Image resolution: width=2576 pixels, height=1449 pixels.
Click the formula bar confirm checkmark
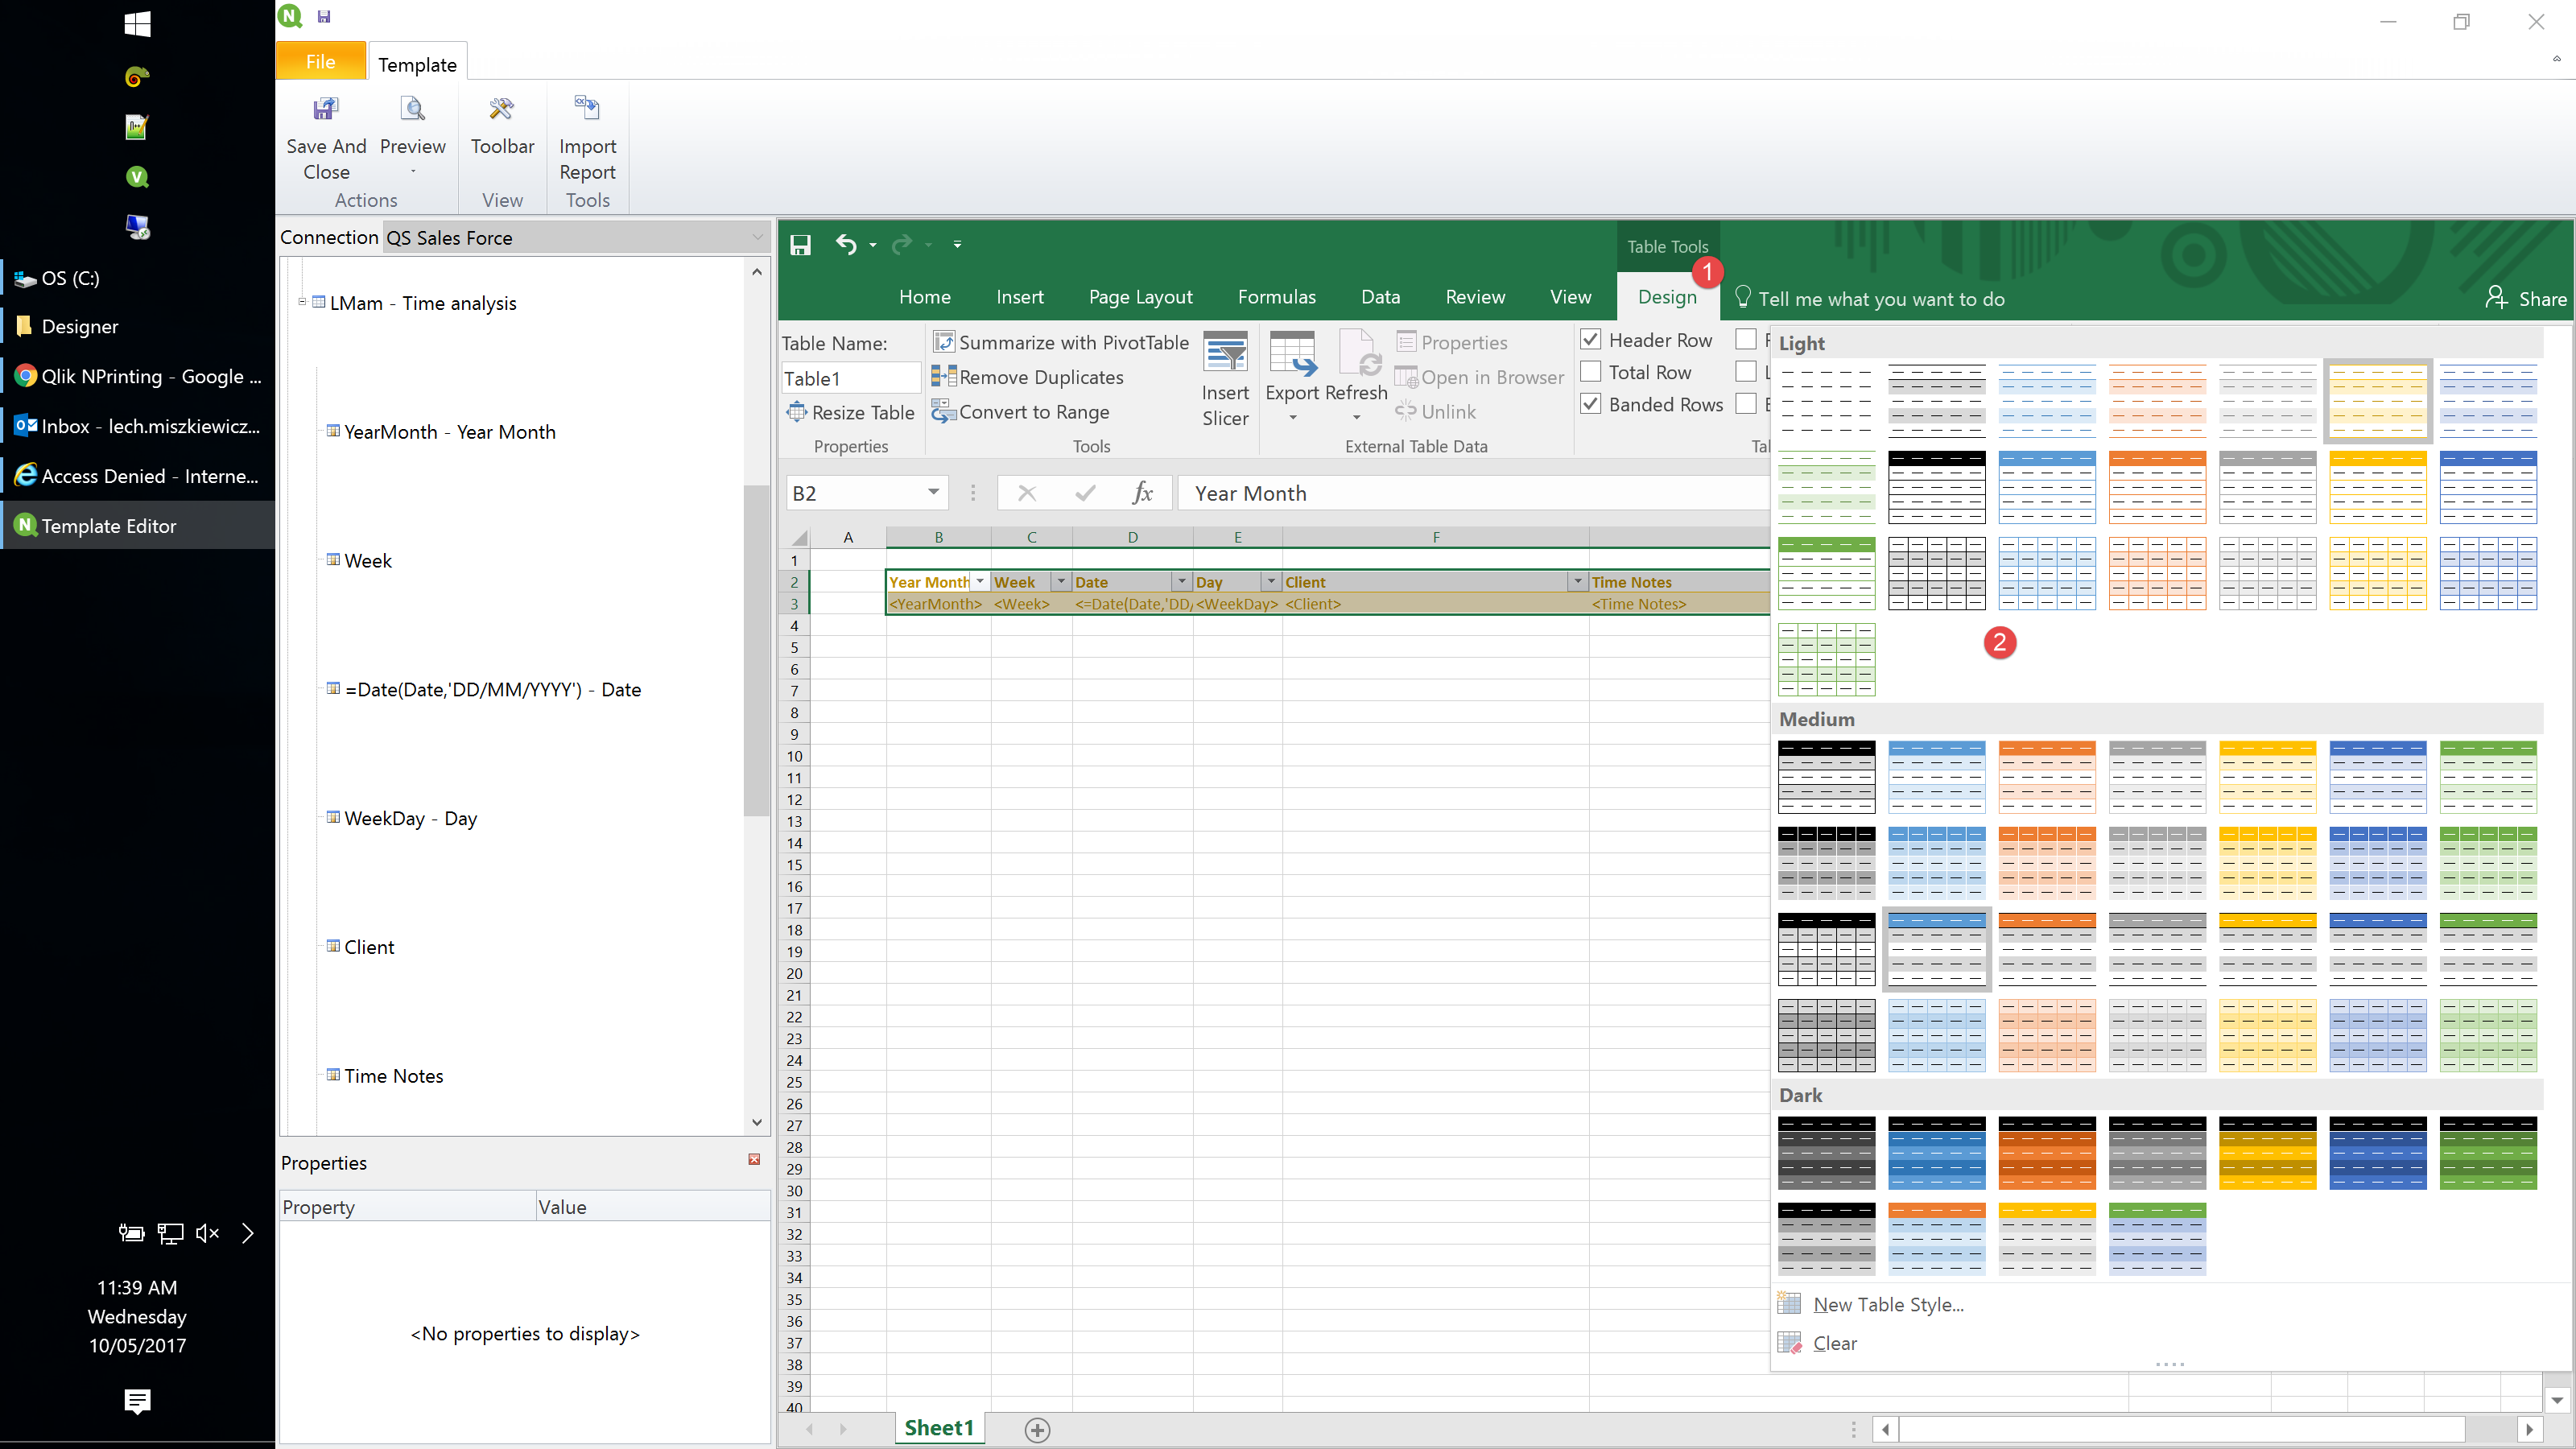(1085, 493)
